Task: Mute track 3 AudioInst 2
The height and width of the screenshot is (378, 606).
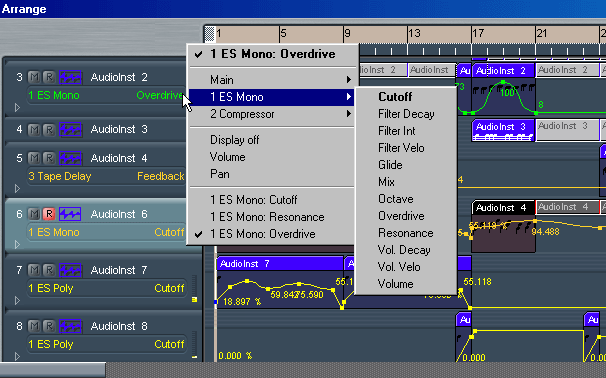Action: [34, 77]
